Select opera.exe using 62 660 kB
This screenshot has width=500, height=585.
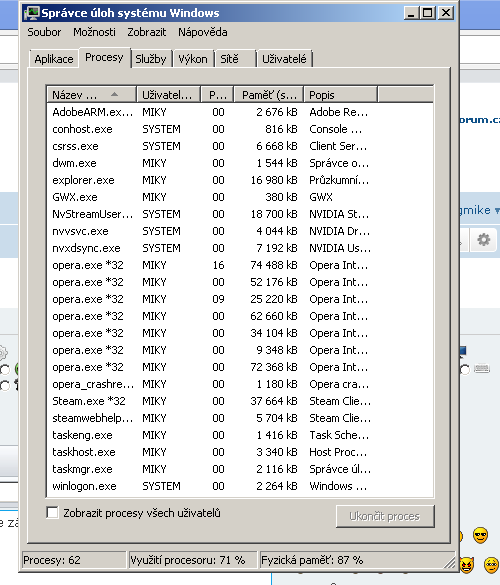coord(240,316)
